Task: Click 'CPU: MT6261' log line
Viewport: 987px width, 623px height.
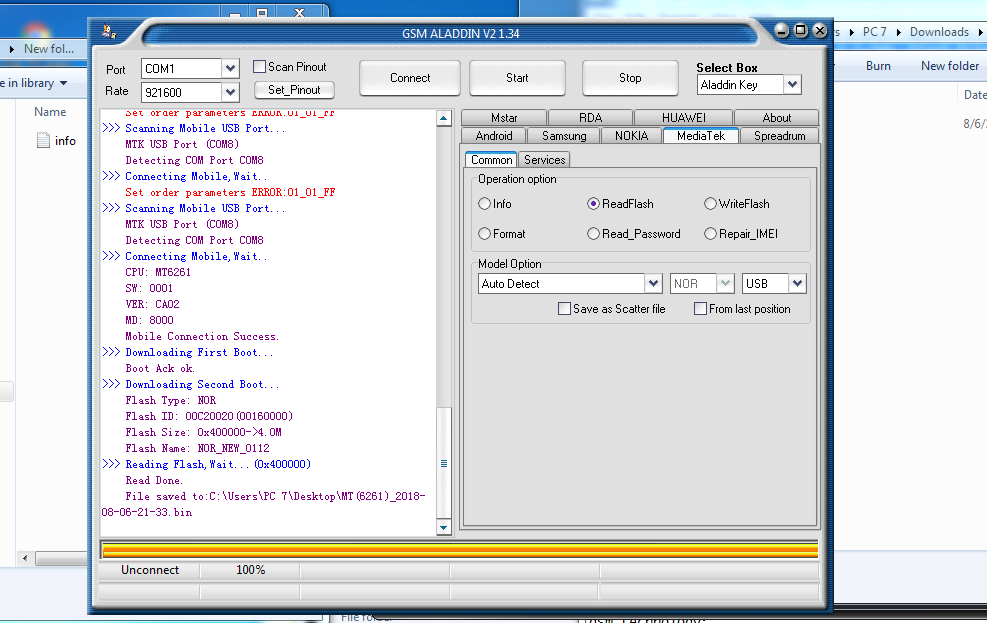Action: point(158,272)
